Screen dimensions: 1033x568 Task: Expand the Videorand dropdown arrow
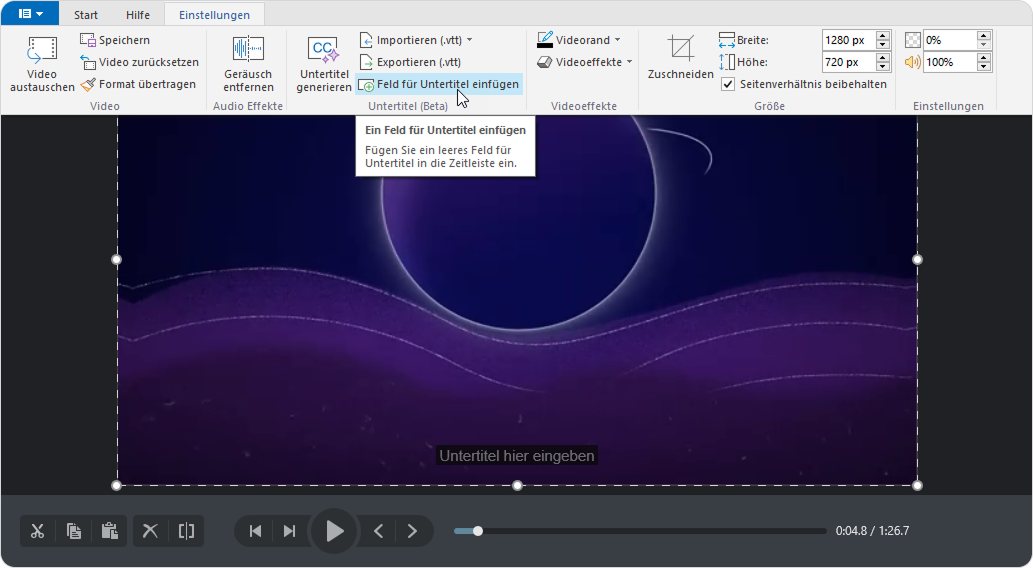tap(617, 40)
